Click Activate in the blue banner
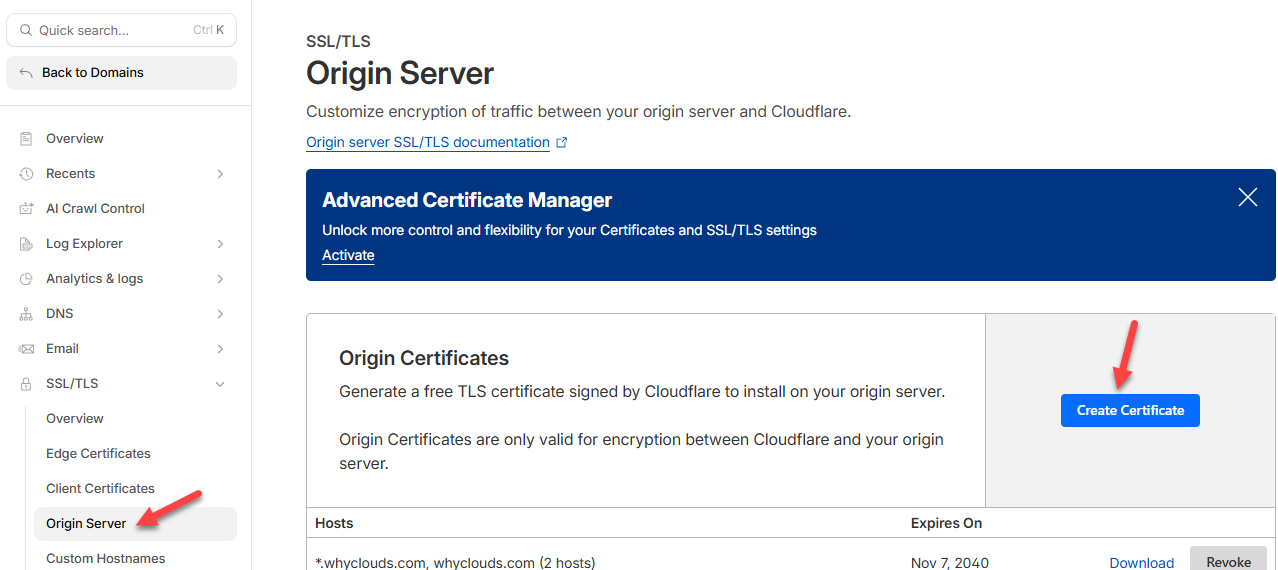The height and width of the screenshot is (570, 1278). pos(348,256)
